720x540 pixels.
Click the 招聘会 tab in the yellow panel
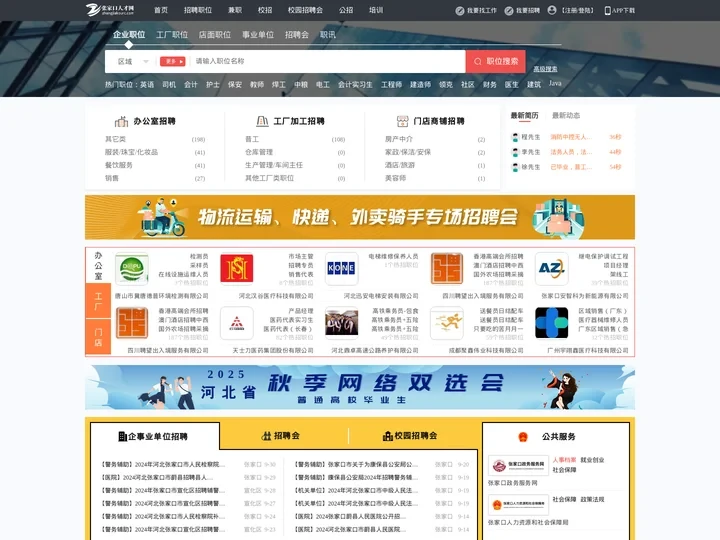coord(281,436)
